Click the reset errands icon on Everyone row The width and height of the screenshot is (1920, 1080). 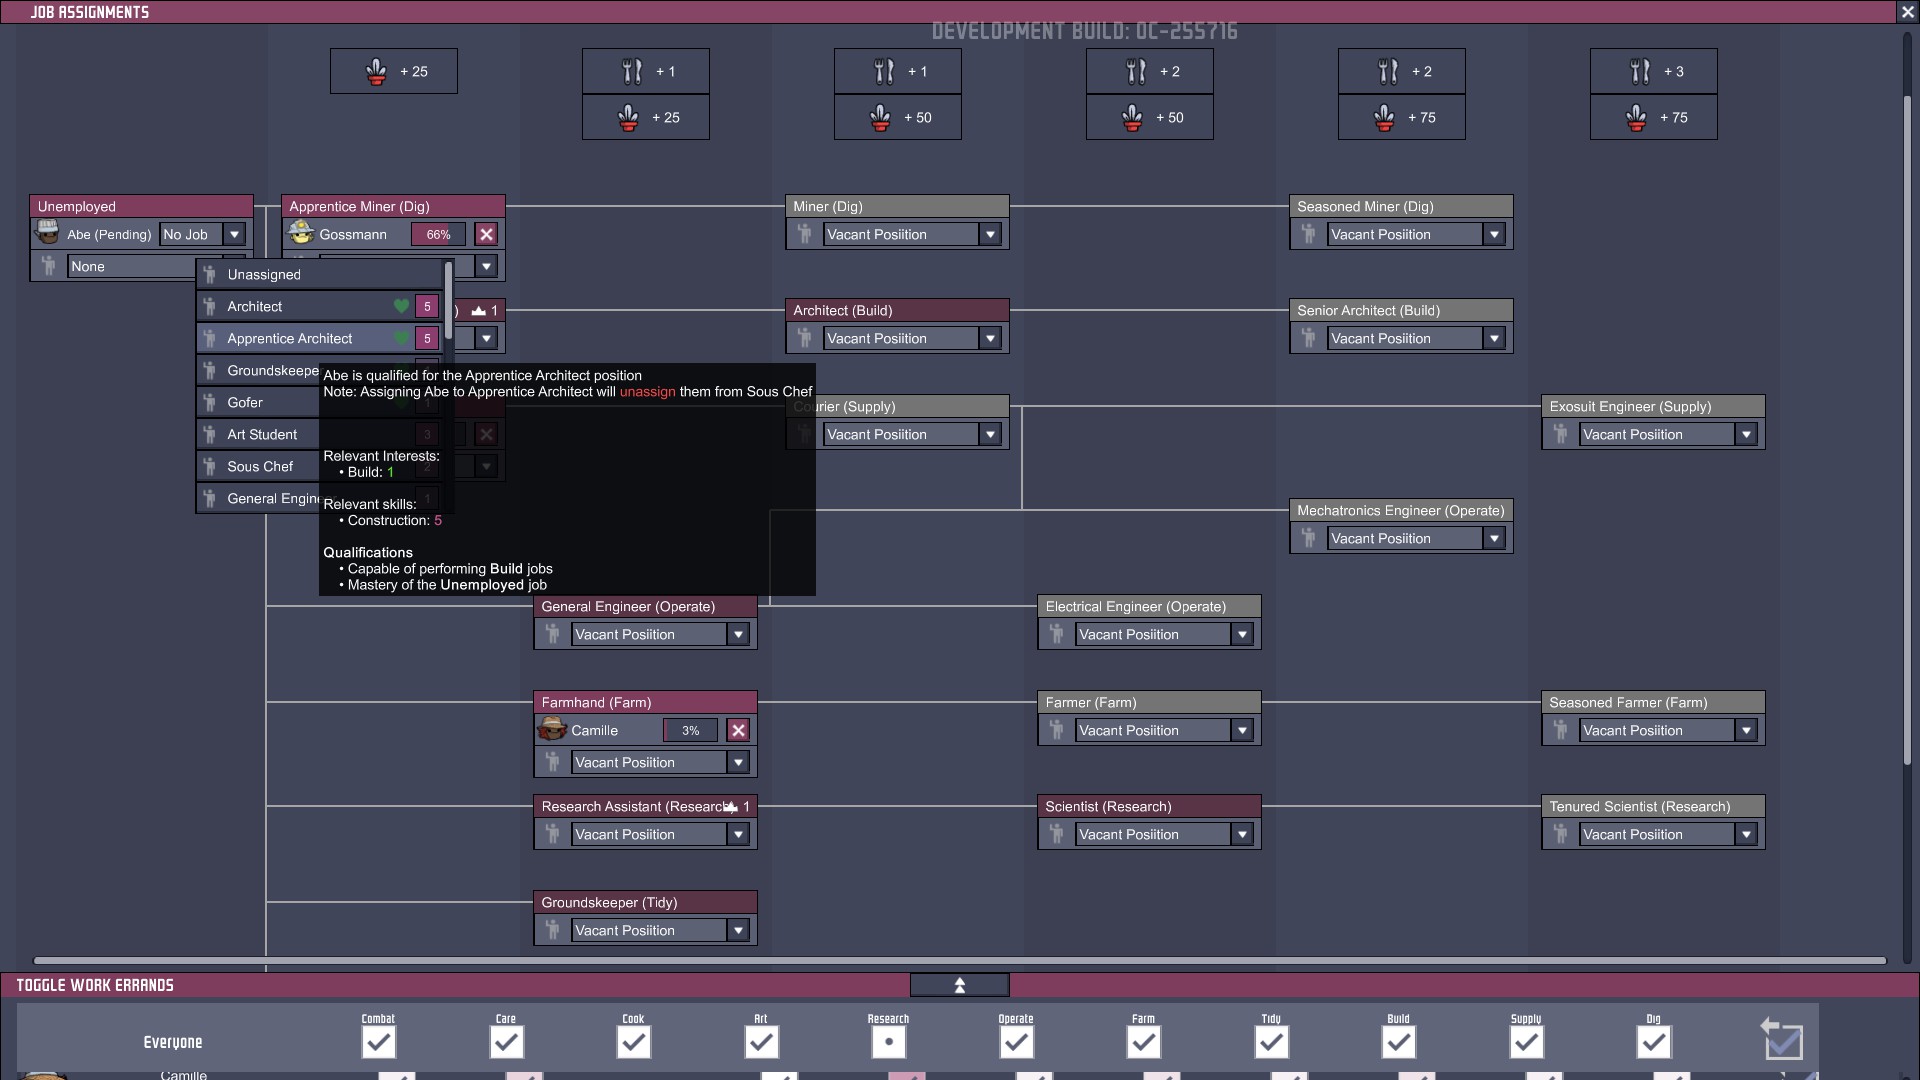click(1782, 1040)
